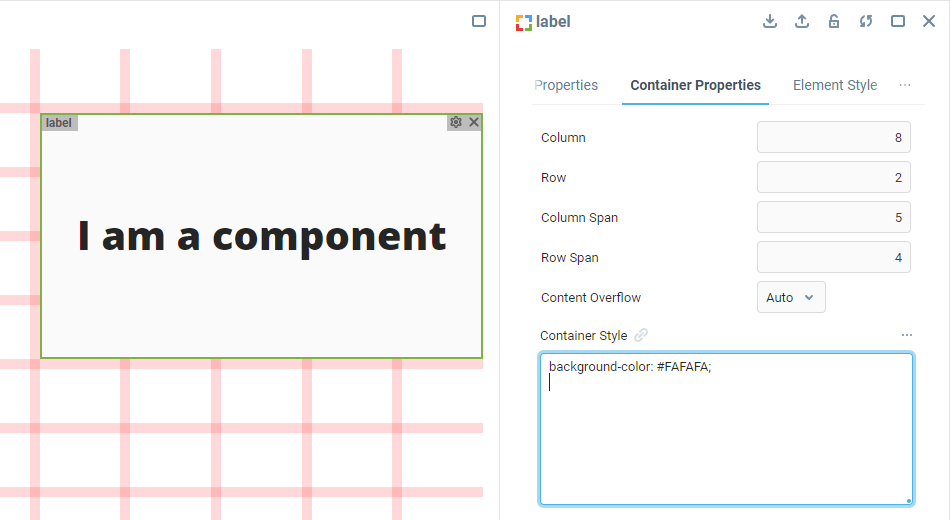Screen dimensions: 950x520
Task: Close the label properties panel
Action: pyautogui.click(x=928, y=21)
